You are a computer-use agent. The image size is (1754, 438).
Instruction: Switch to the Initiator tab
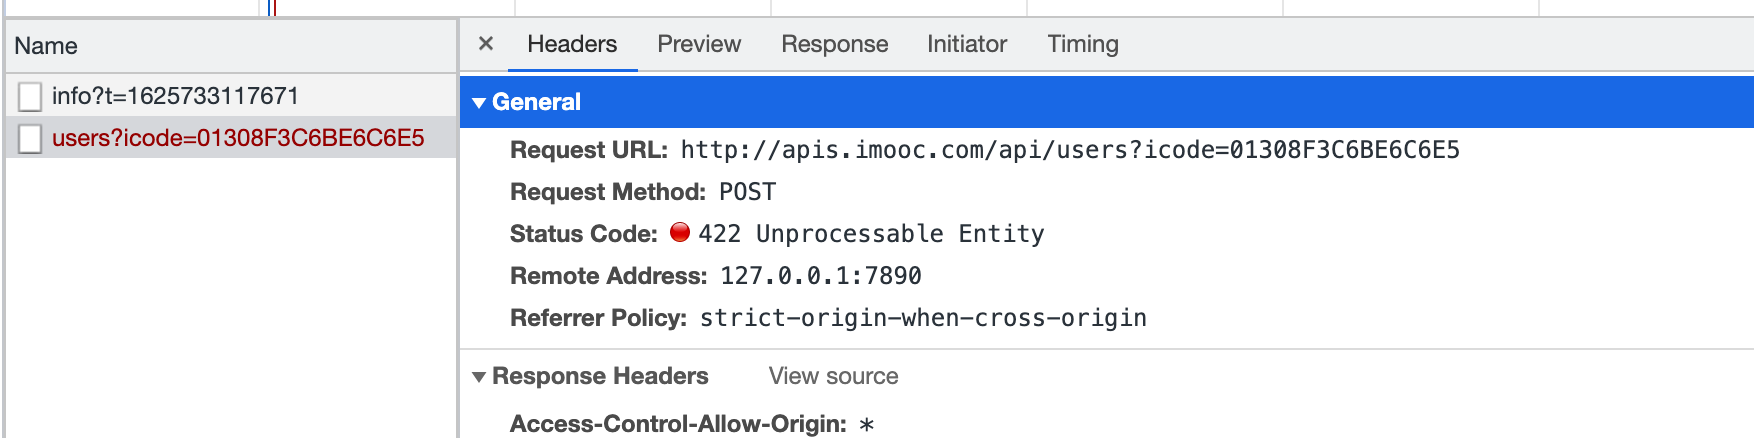(966, 44)
